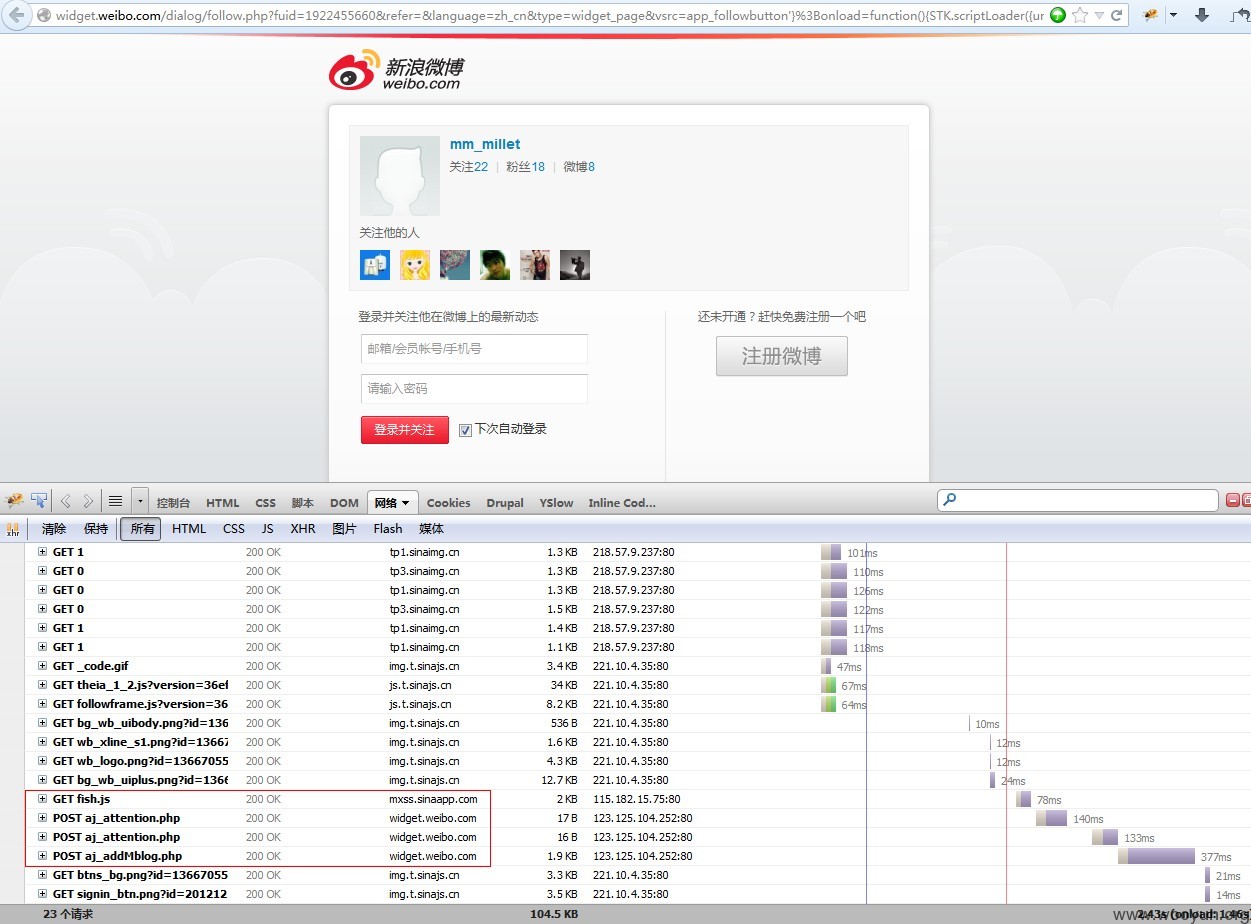
Task: Open the browser downloads arrow icon
Action: 1202,15
